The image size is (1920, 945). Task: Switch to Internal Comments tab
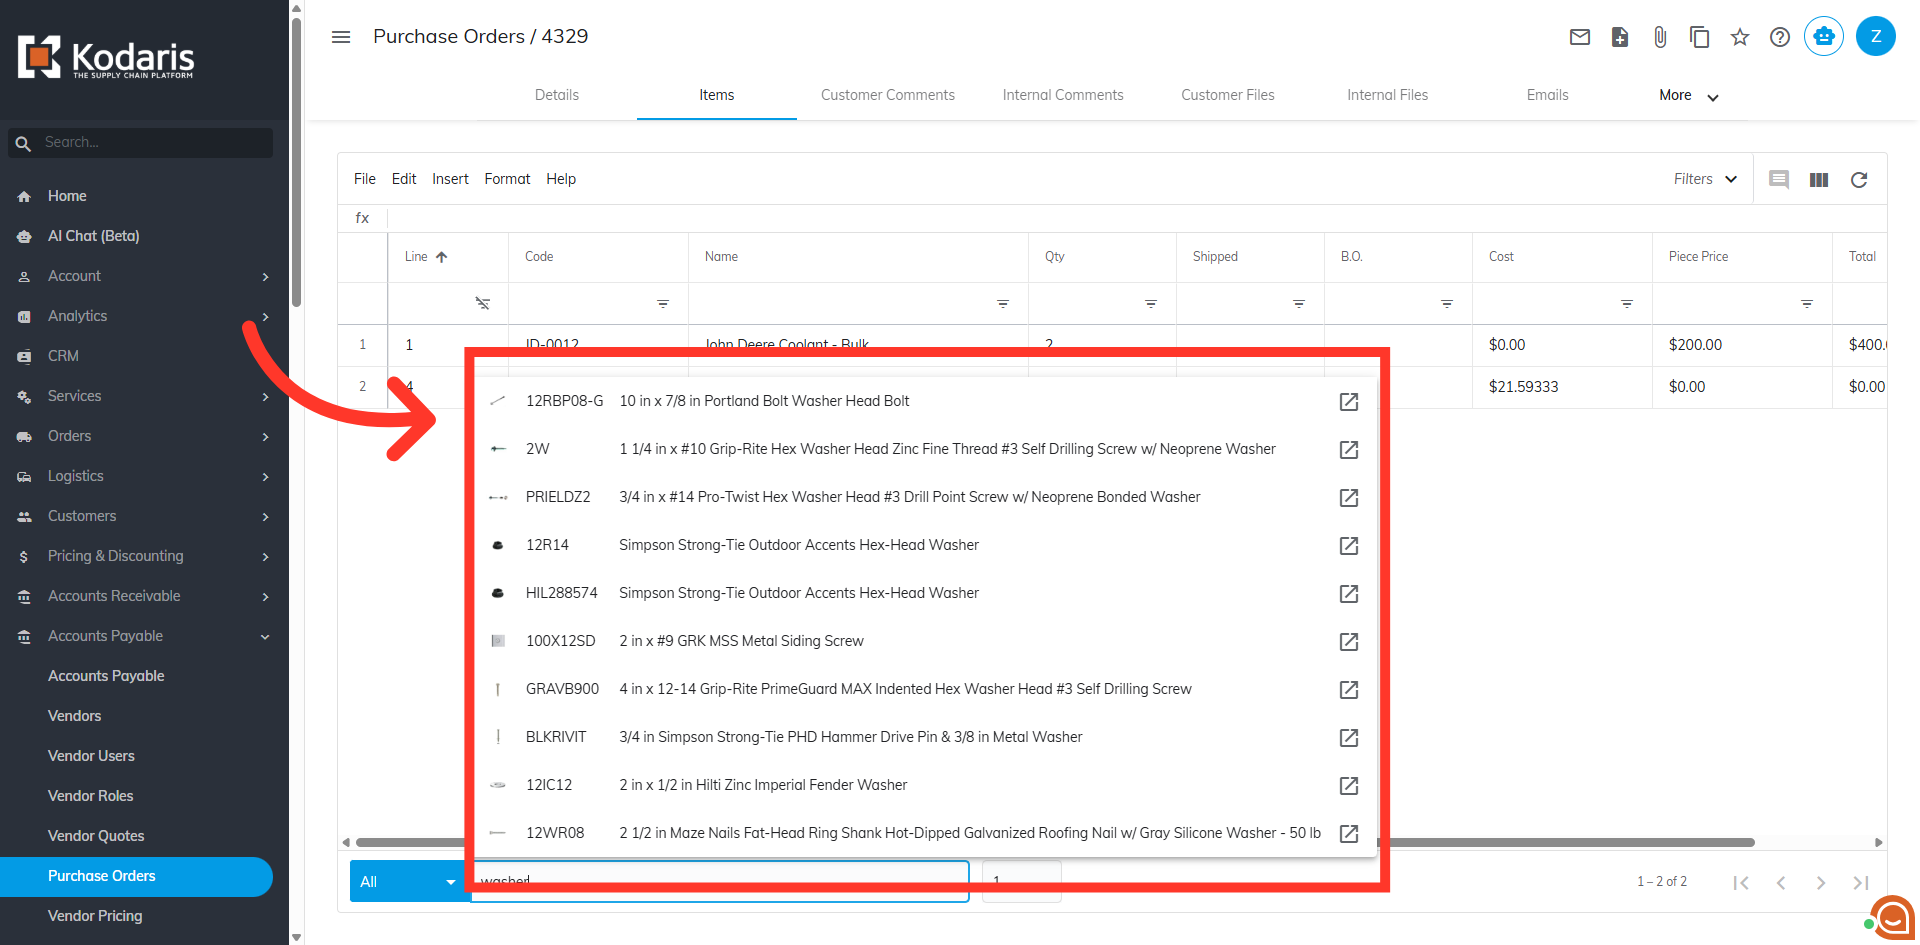pyautogui.click(x=1063, y=95)
